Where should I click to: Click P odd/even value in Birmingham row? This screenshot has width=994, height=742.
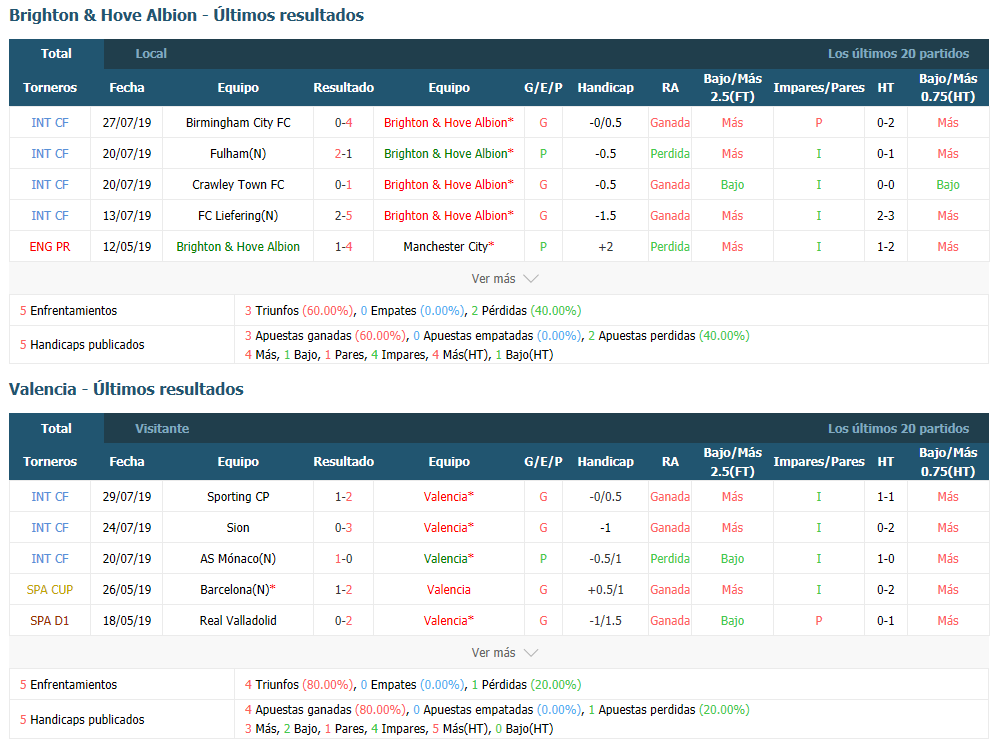click(x=818, y=122)
